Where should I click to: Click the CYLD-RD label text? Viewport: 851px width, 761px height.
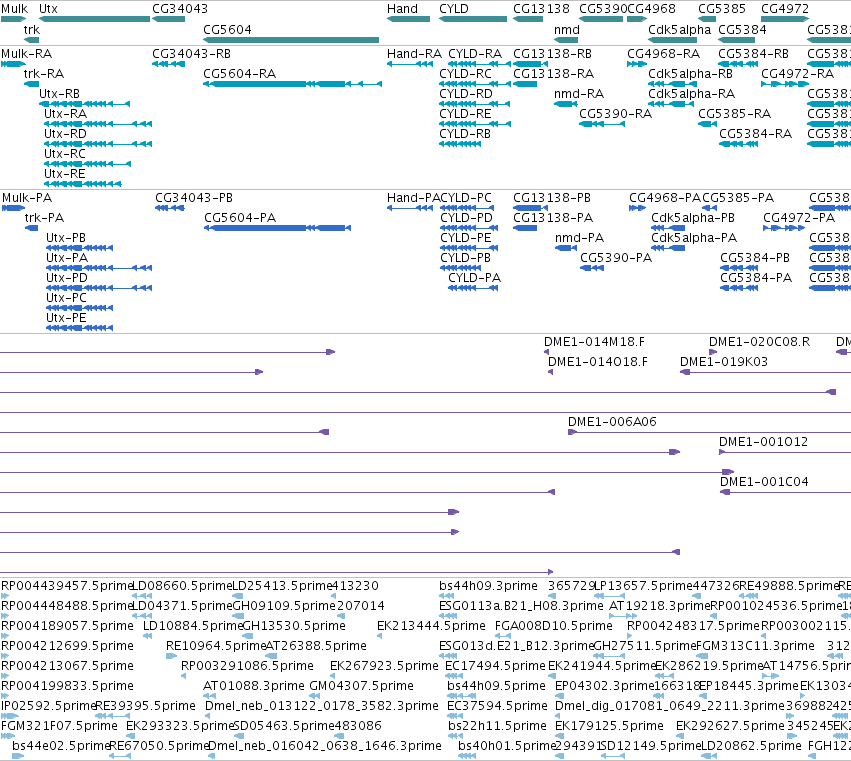pos(466,93)
